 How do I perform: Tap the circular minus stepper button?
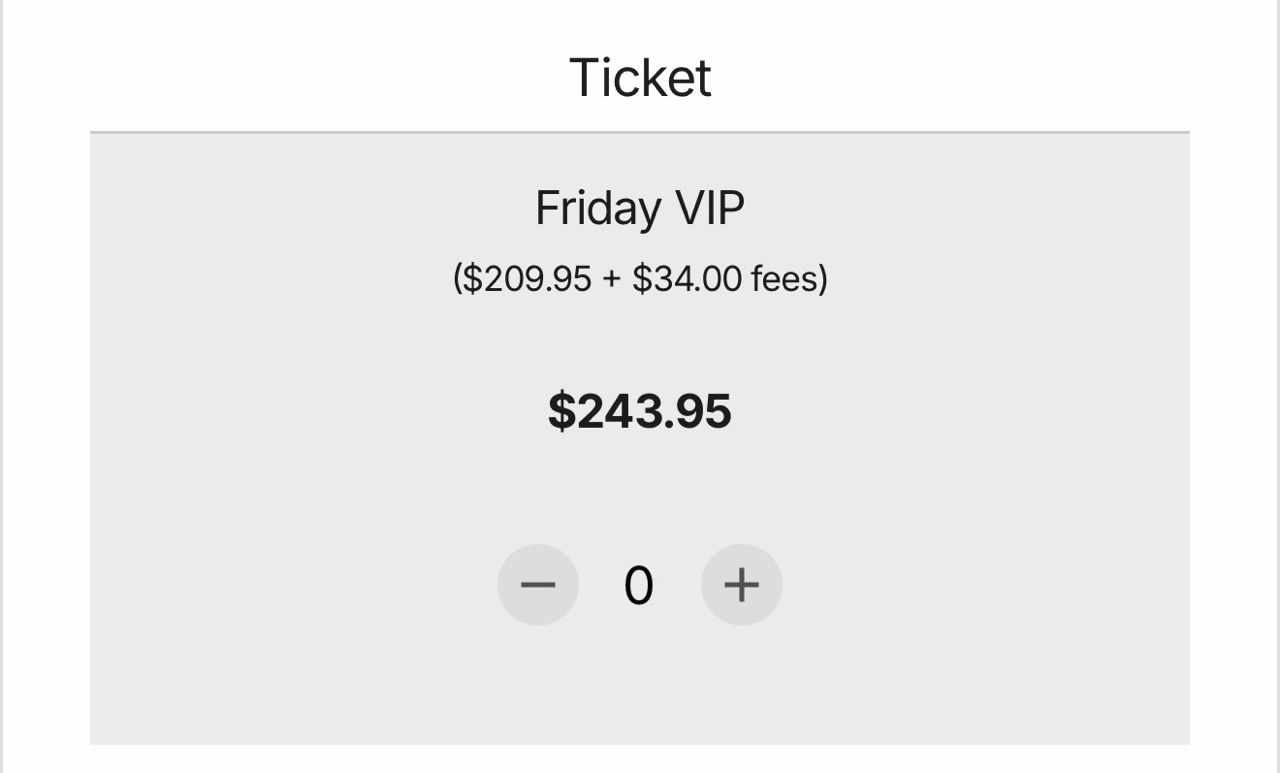coord(538,585)
